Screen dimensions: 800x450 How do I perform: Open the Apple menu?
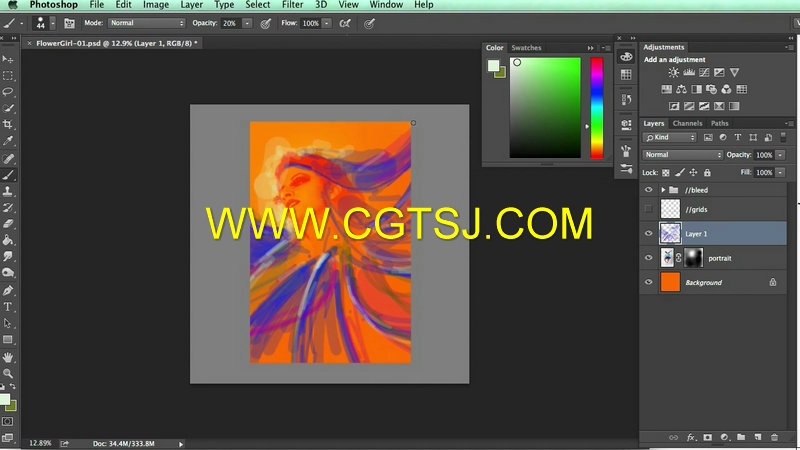tap(13, 5)
